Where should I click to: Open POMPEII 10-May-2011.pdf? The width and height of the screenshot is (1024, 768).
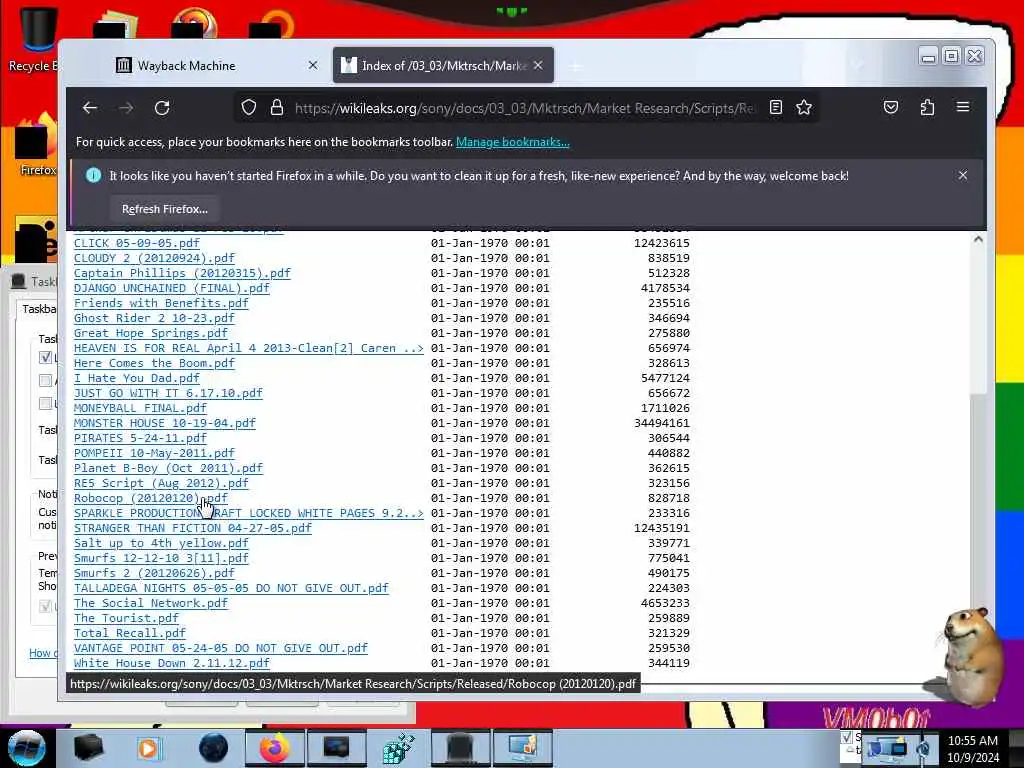click(154, 453)
